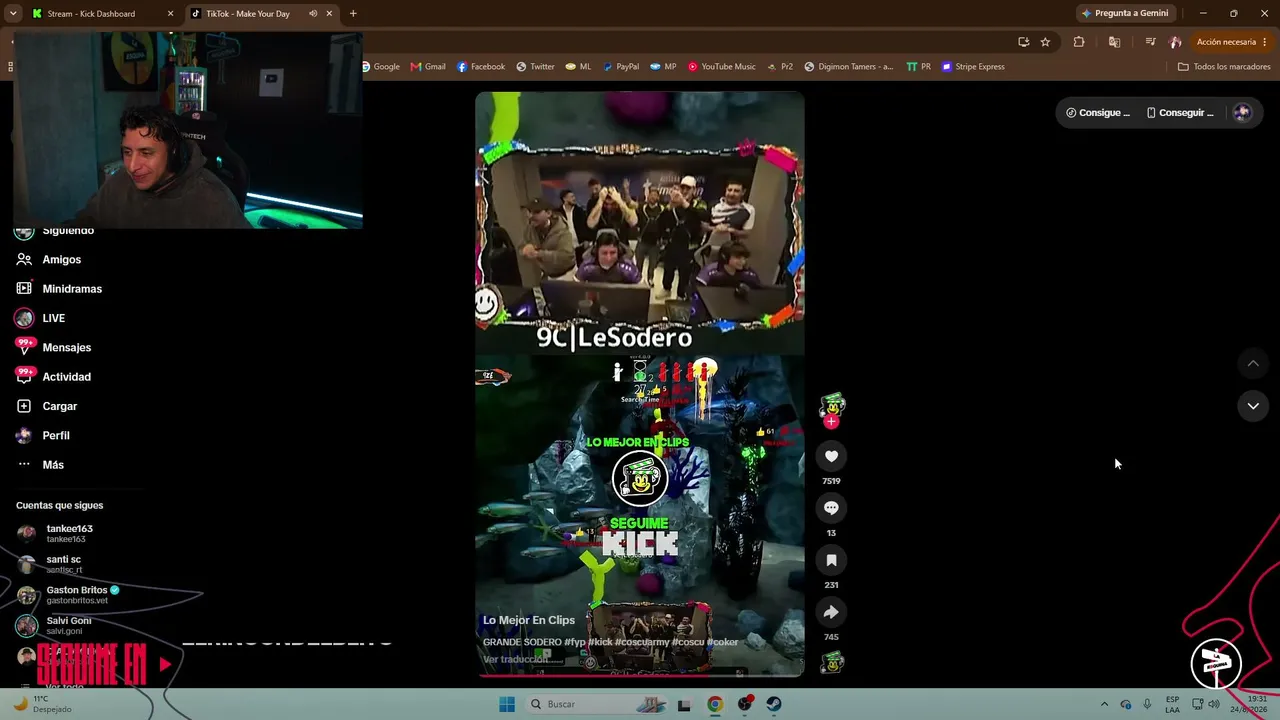This screenshot has height=720, width=1280.
Task: Open the TikTok profile avatar at top right
Action: [1242, 113]
